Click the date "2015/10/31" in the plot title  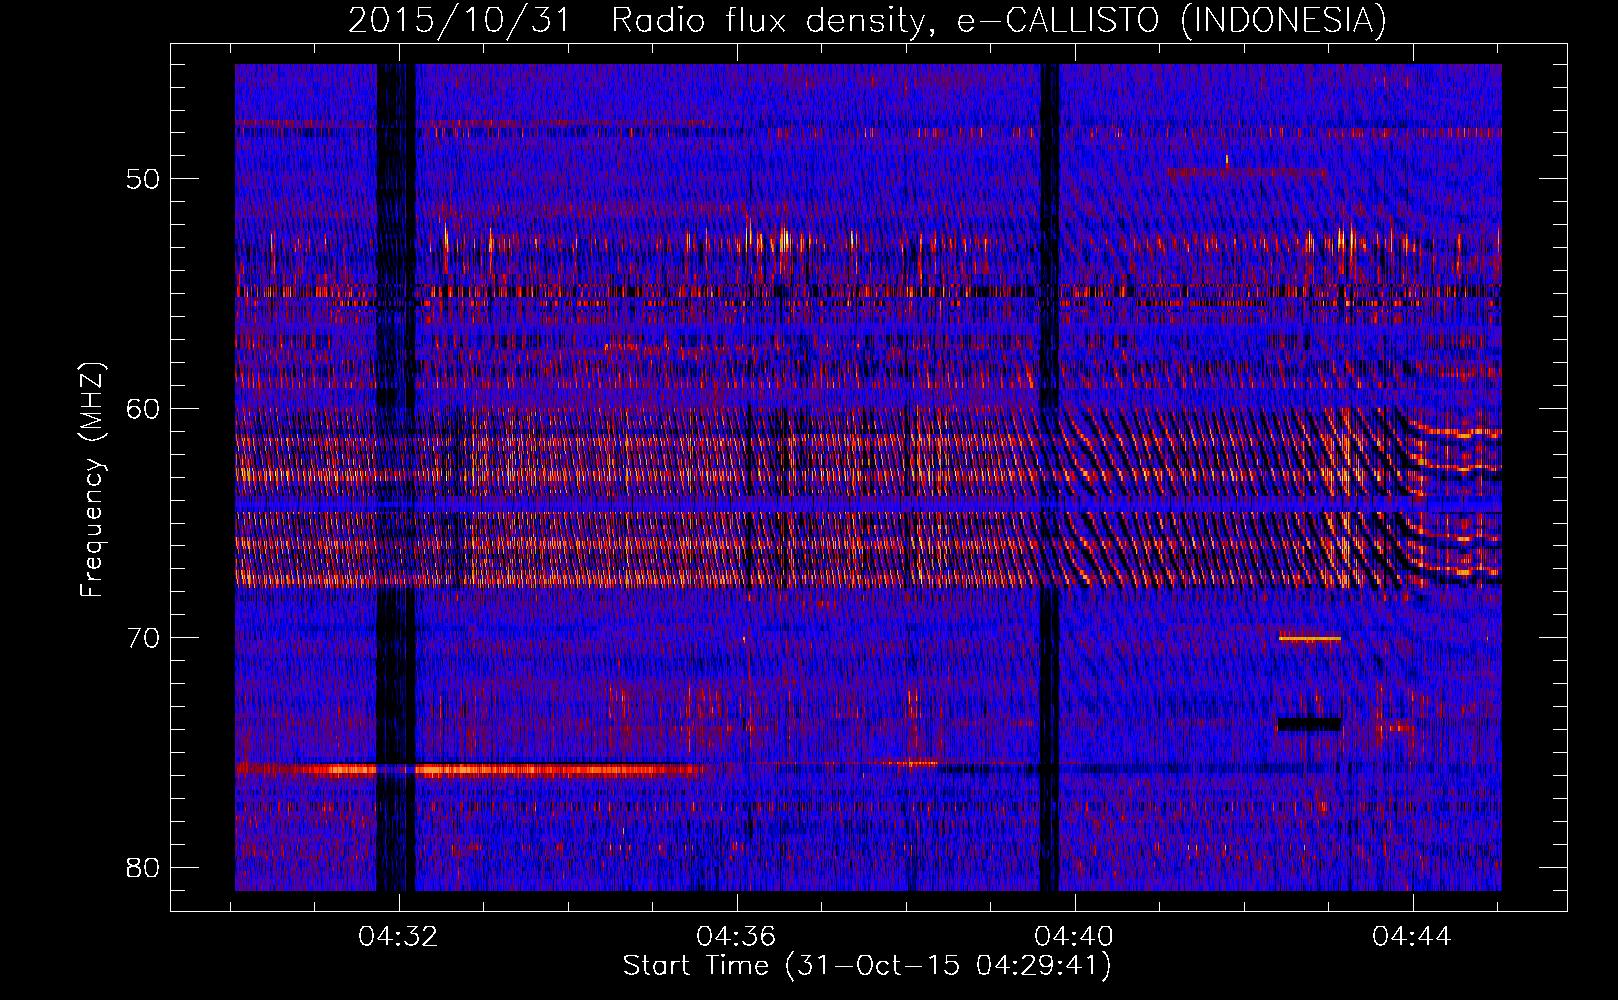click(459, 20)
